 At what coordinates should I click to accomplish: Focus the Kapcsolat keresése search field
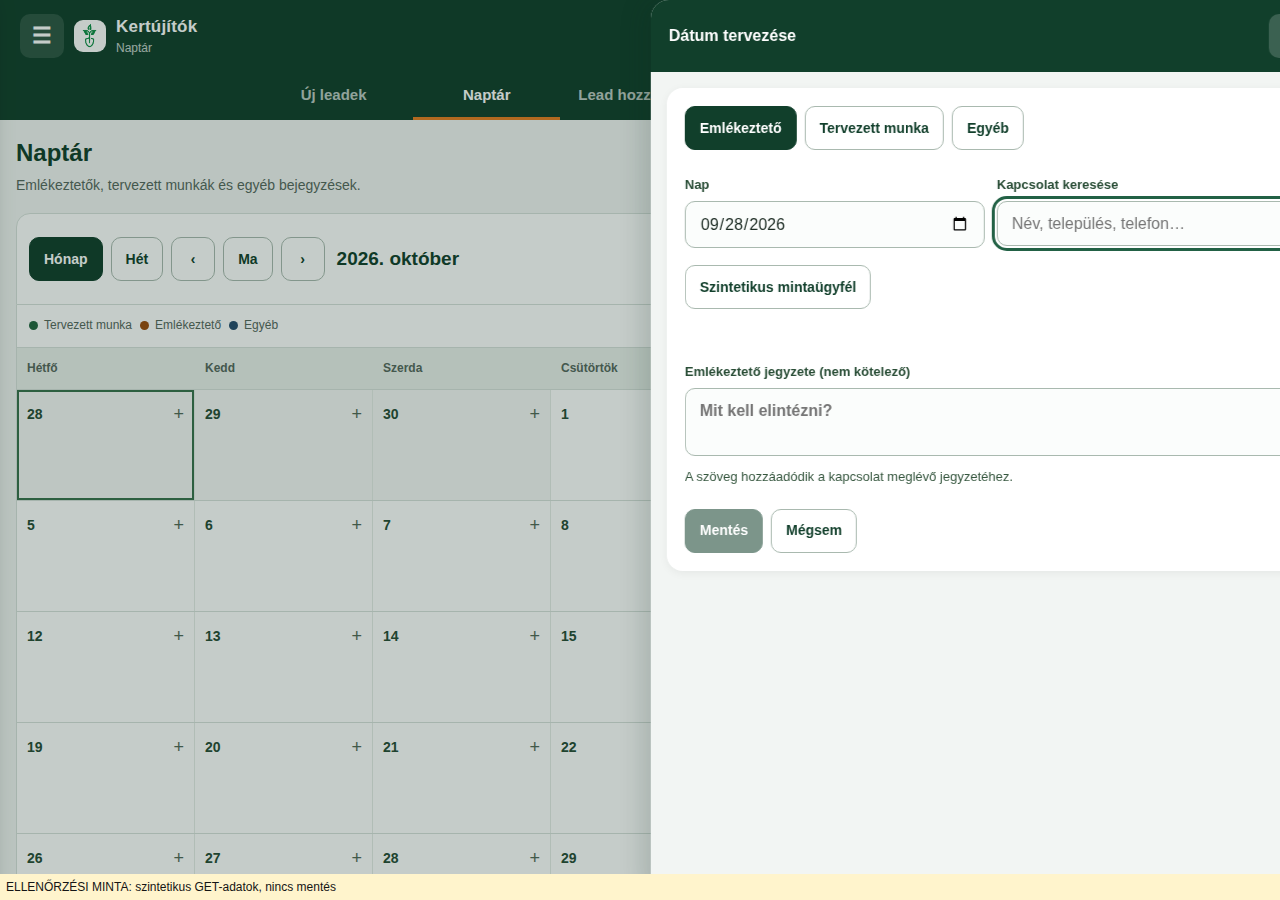[x=1139, y=224]
